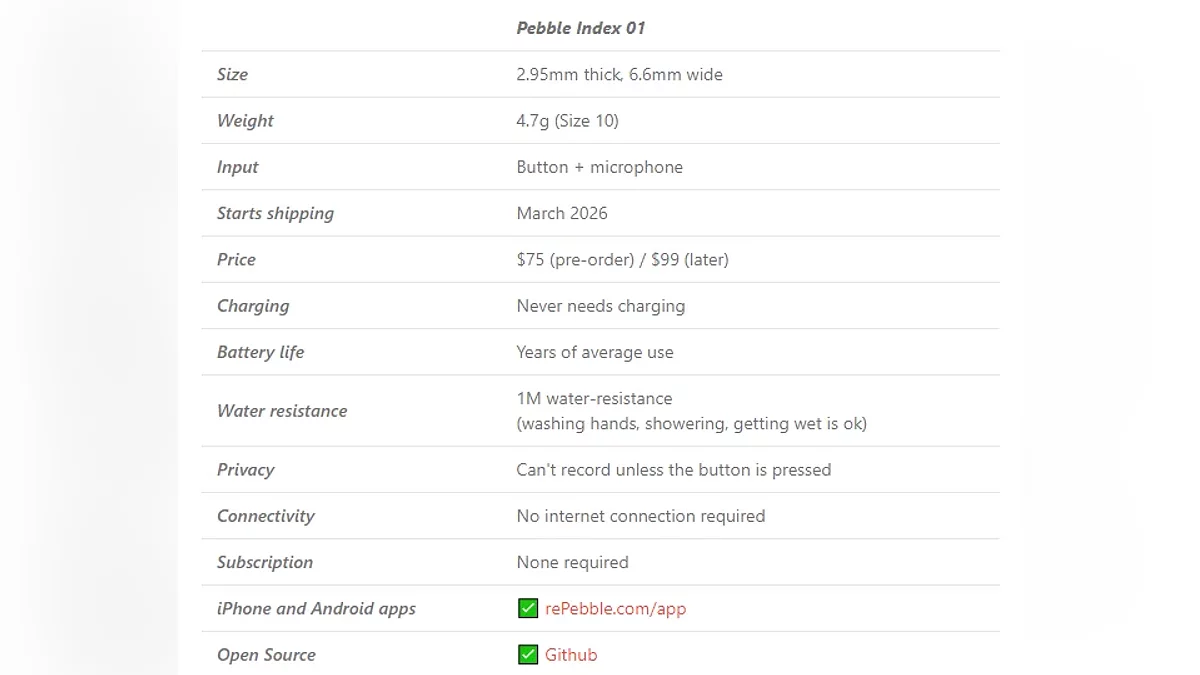The image size is (1200, 675).
Task: Click the Charging row label
Action: click(x=253, y=306)
